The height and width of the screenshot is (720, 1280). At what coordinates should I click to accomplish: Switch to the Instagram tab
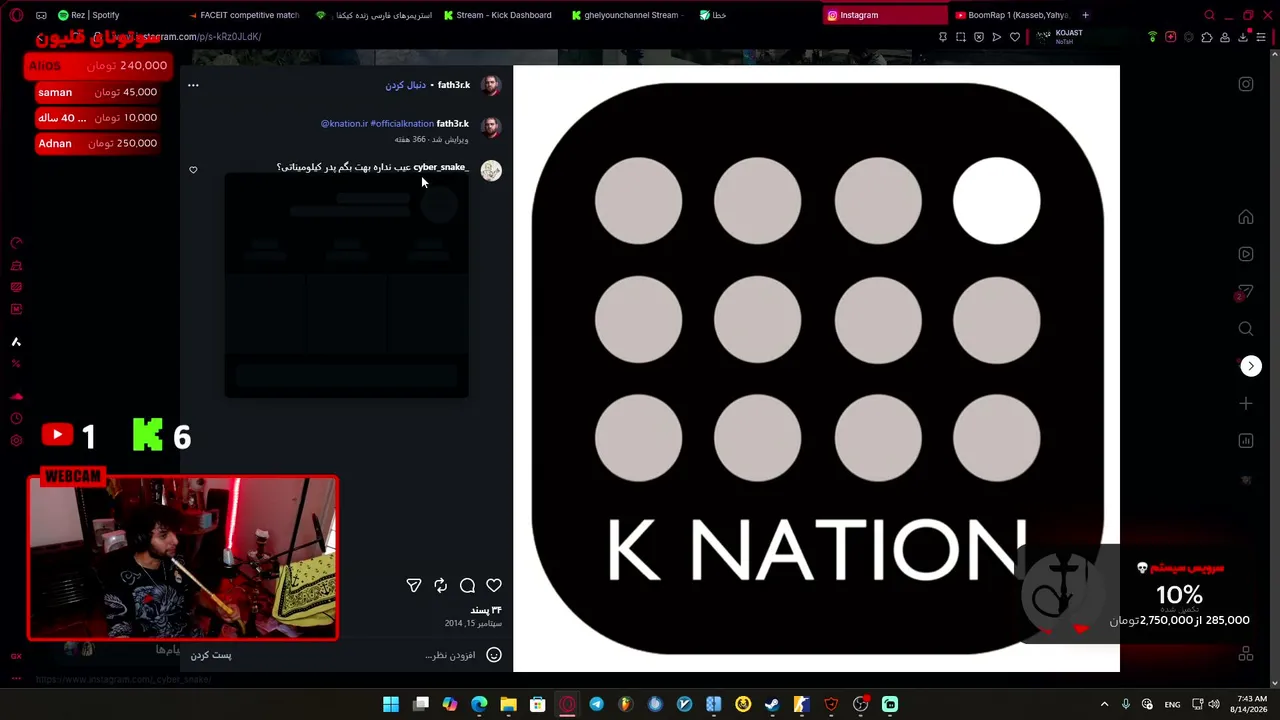pyautogui.click(x=884, y=15)
